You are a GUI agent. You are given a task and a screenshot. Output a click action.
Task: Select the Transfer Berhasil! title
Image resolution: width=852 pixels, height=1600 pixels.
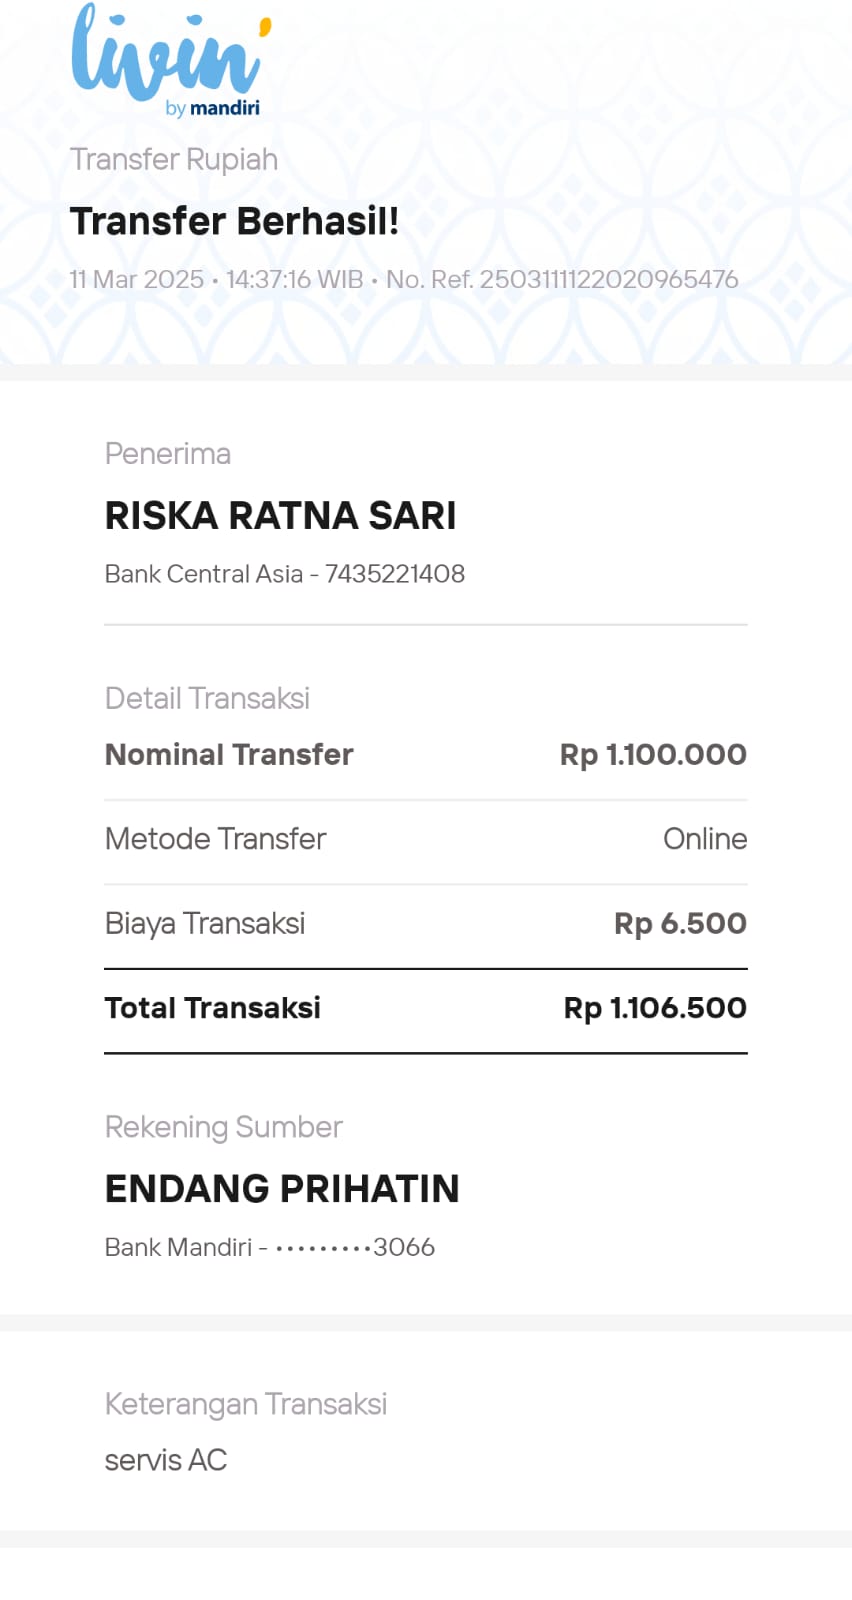[x=234, y=221]
